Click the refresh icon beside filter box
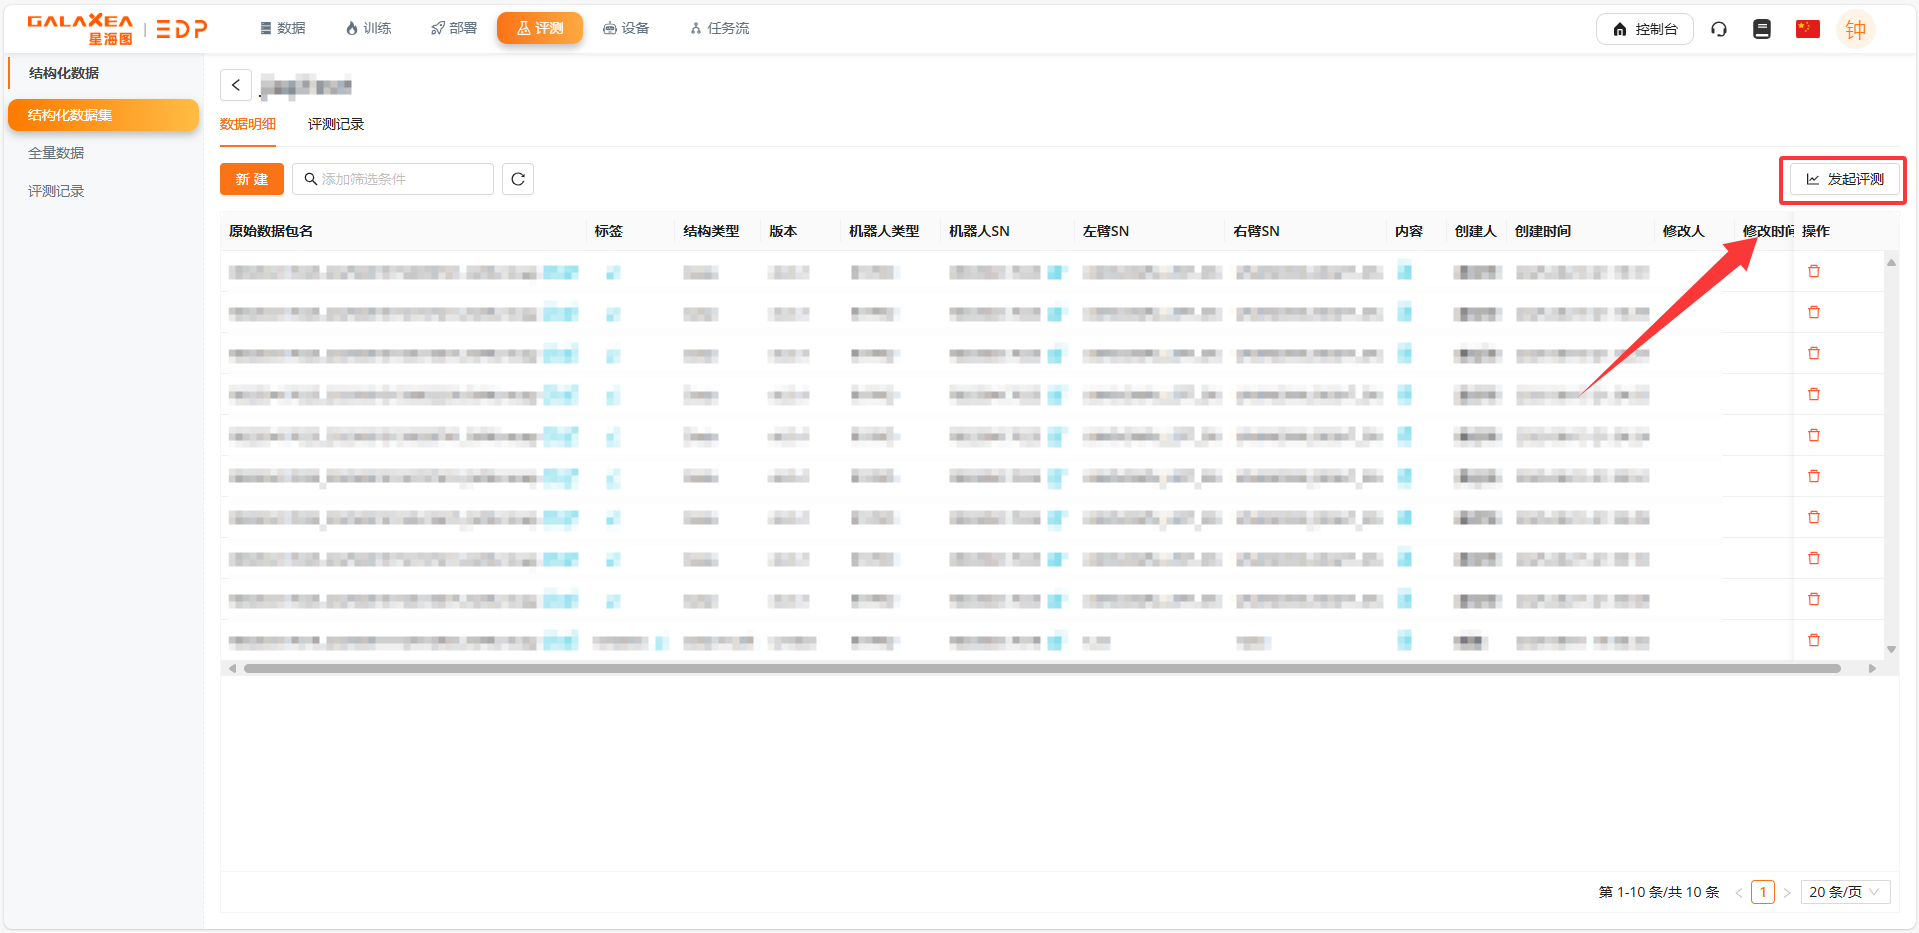Screen dimensions: 1919x933 (x=517, y=179)
